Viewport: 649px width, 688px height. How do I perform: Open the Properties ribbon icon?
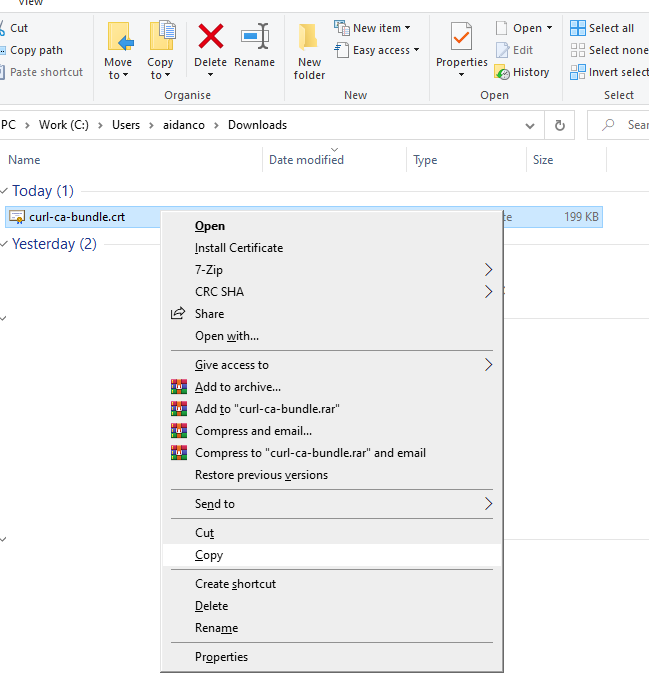pyautogui.click(x=461, y=38)
